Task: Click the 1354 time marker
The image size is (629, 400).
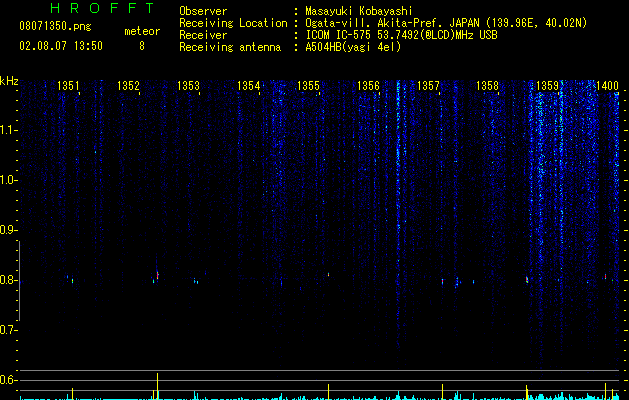Action: tap(248, 86)
